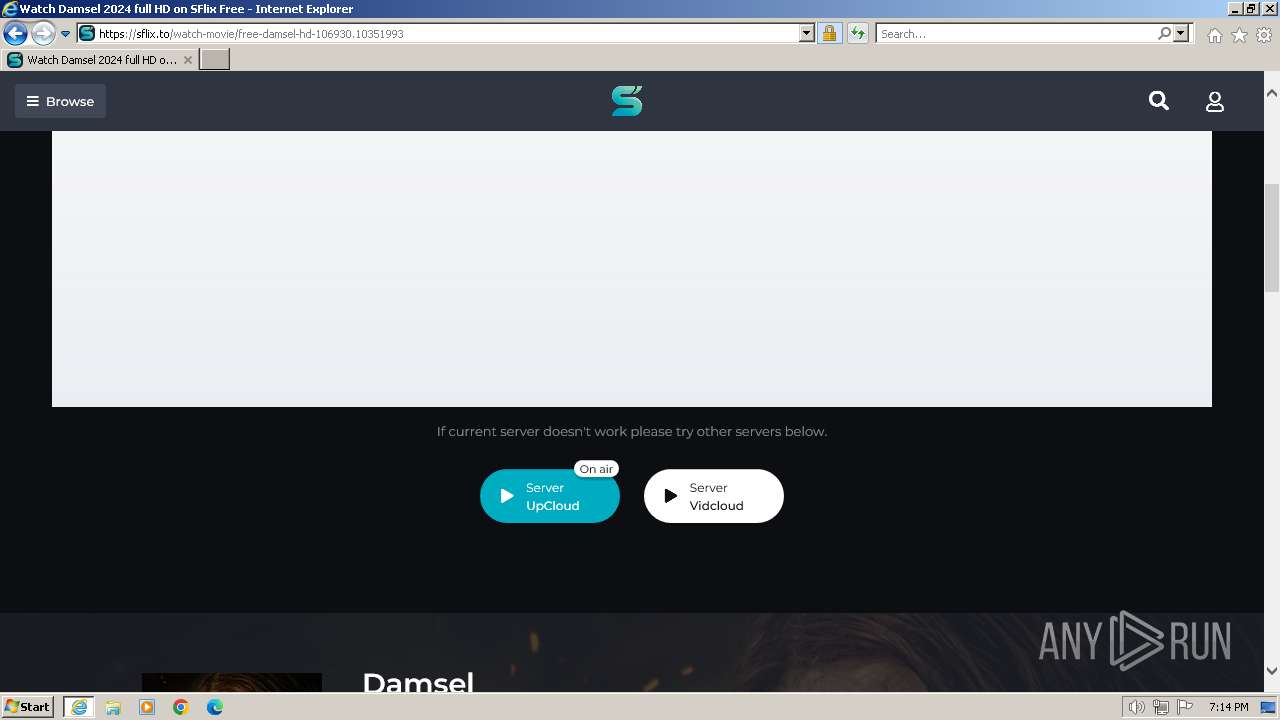Click the SFlix logo icon

(x=627, y=101)
